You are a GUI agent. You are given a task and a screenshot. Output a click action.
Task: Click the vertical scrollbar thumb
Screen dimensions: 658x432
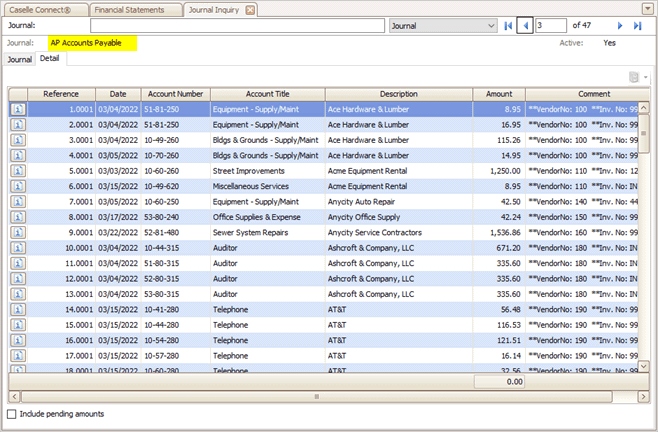tap(644, 133)
